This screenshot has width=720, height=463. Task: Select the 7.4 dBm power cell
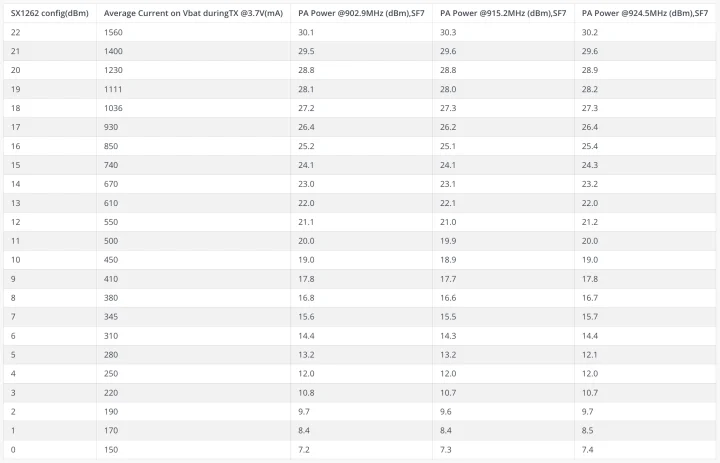click(588, 450)
